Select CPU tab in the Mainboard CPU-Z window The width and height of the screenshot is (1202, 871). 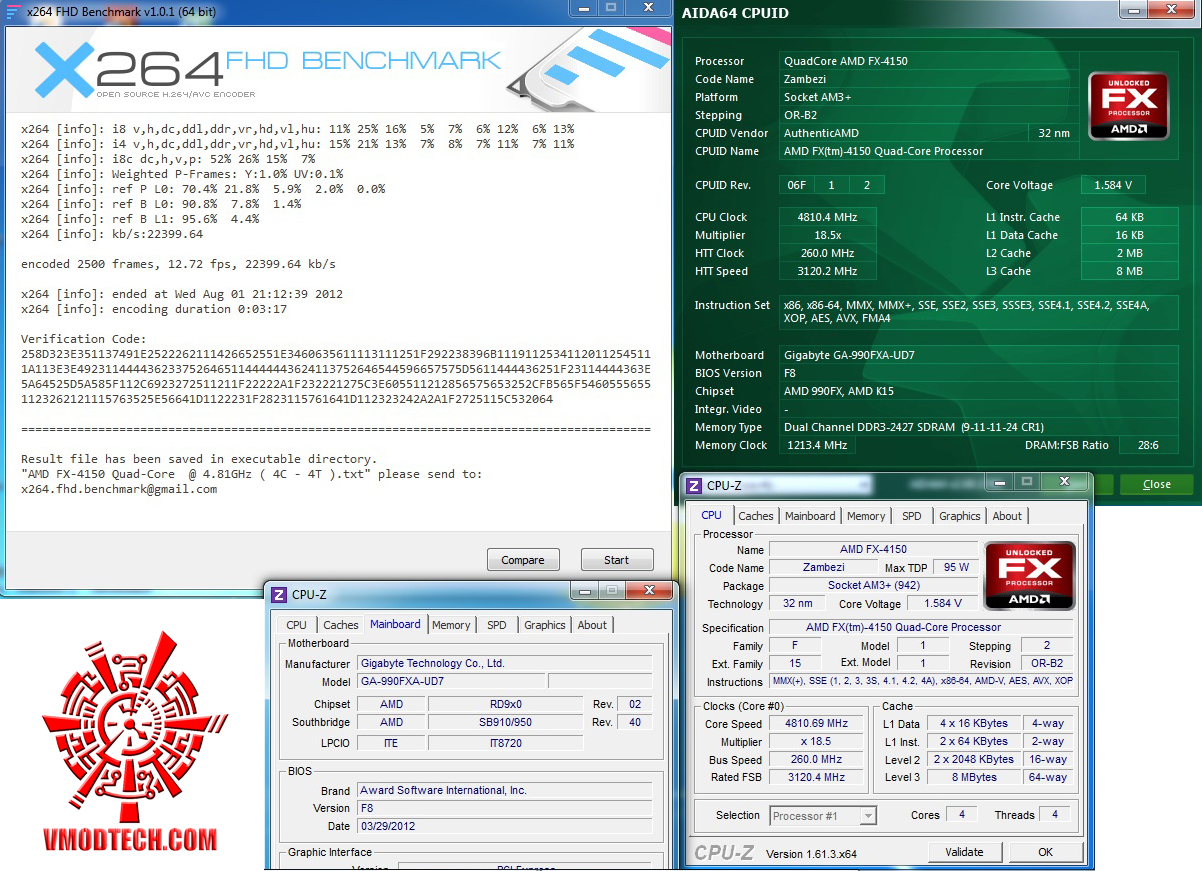point(297,625)
